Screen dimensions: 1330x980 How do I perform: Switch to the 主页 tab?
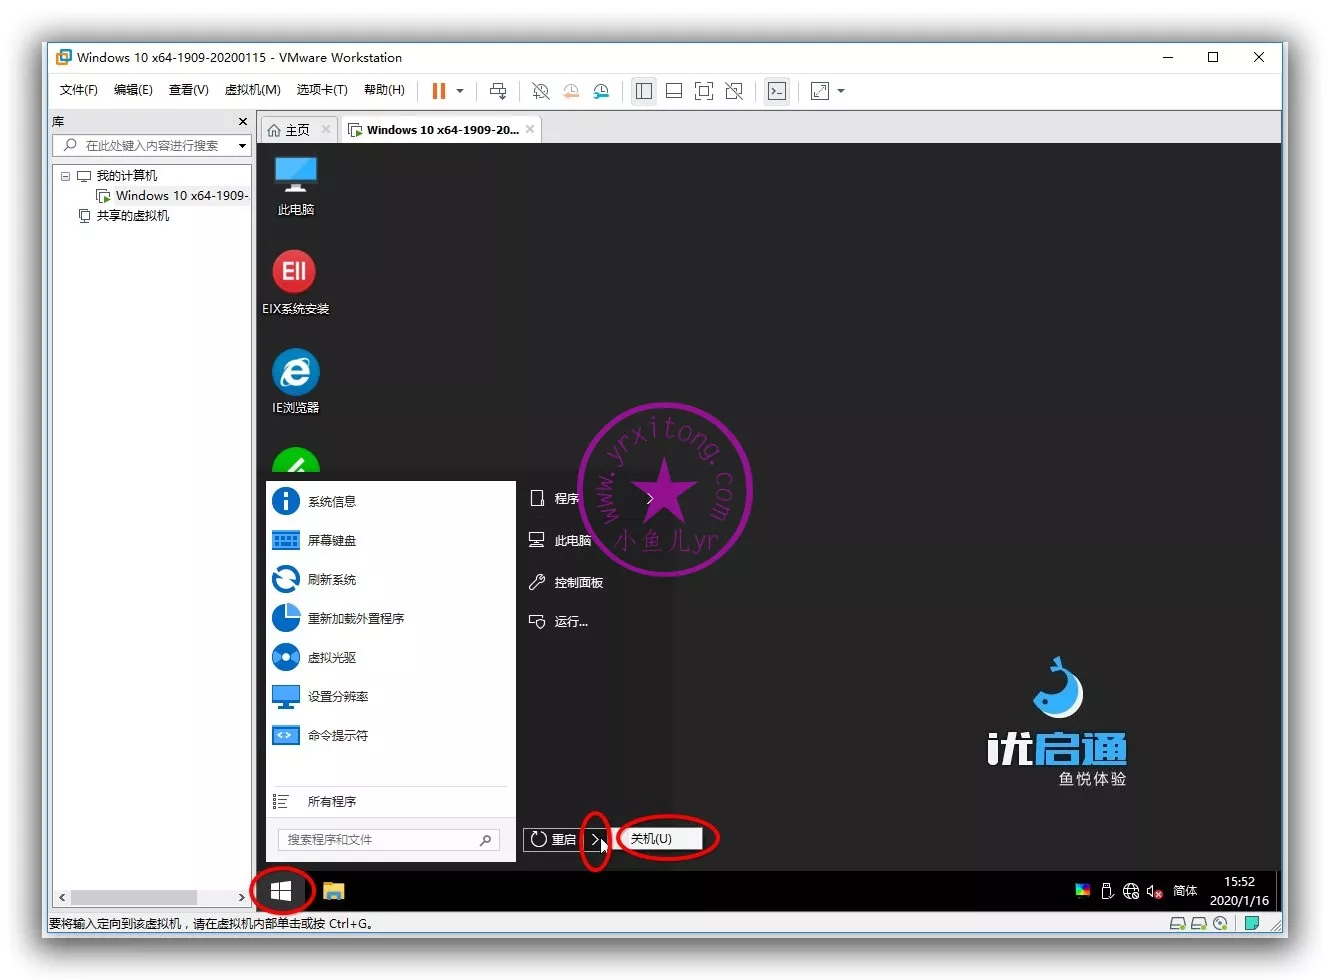click(x=289, y=130)
